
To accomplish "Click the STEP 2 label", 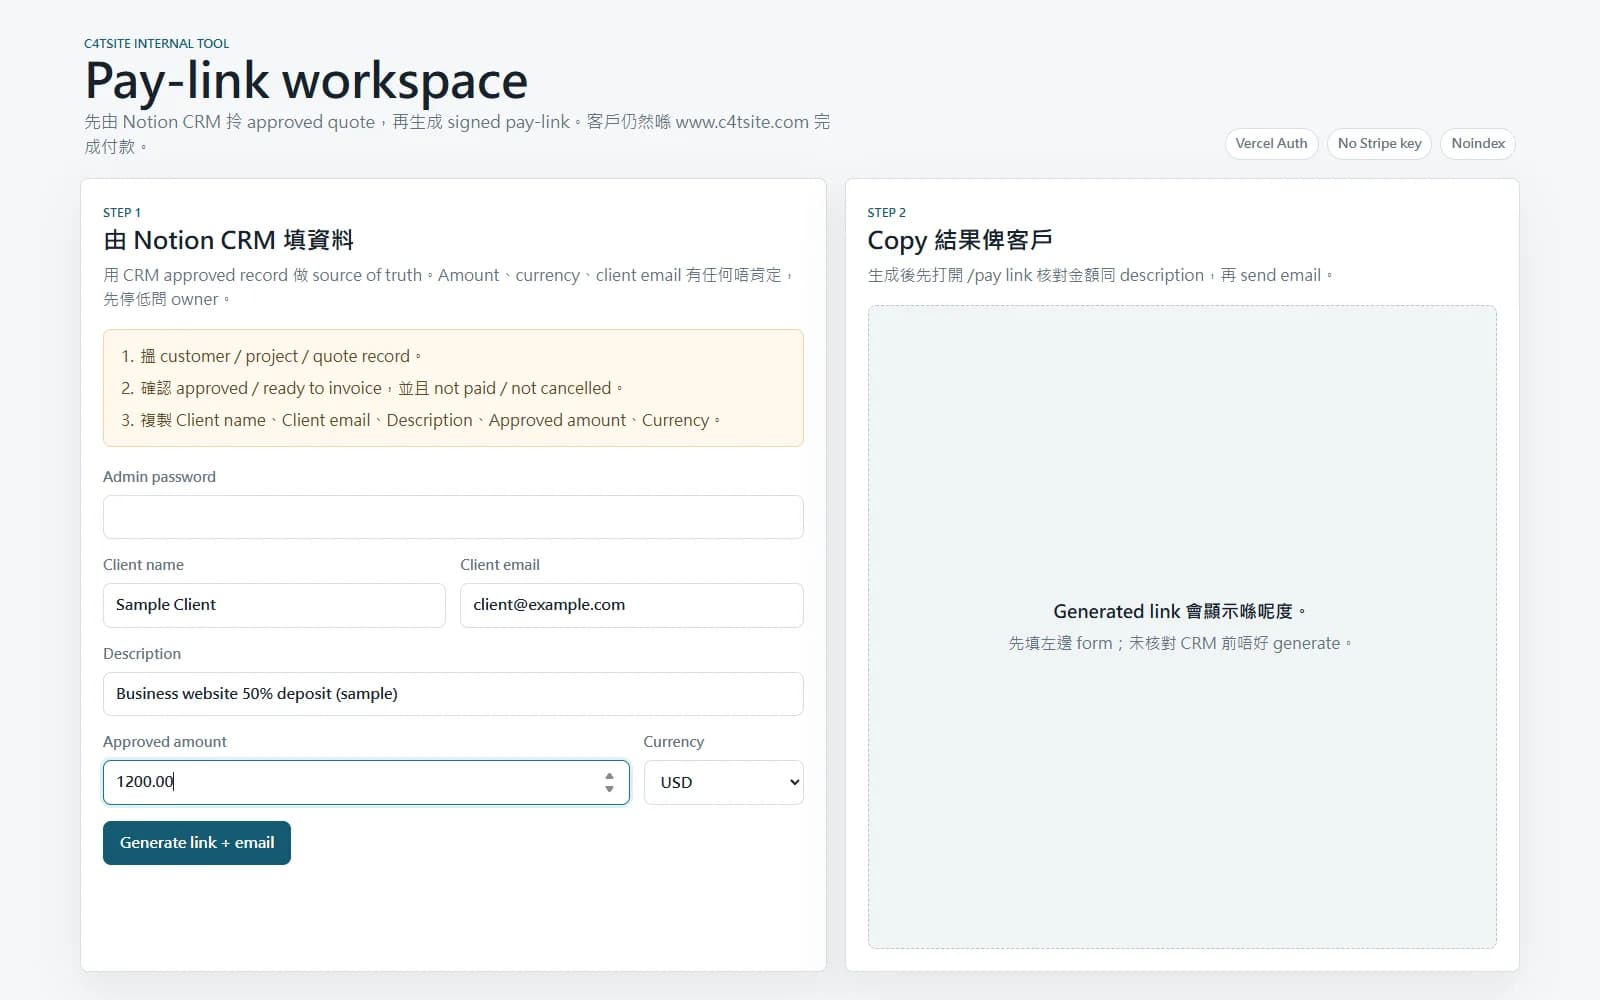I will pyautogui.click(x=886, y=212).
